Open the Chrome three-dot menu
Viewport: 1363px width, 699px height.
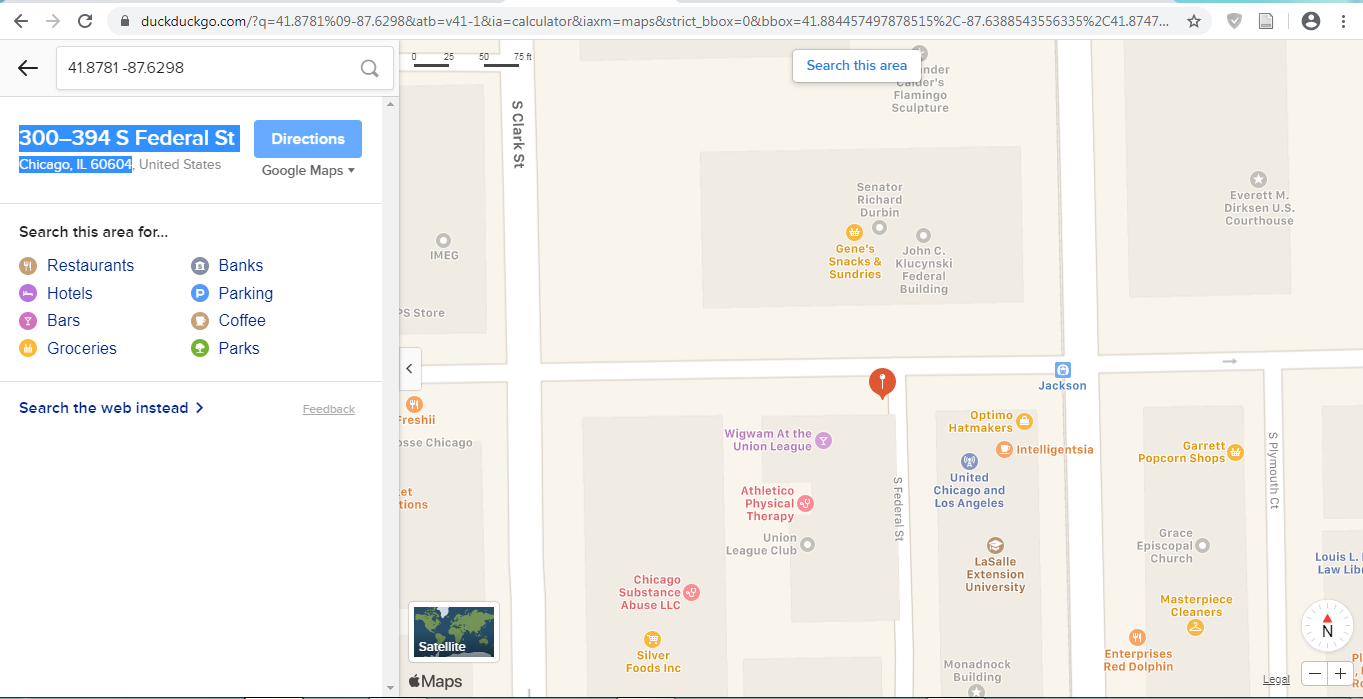pos(1343,21)
